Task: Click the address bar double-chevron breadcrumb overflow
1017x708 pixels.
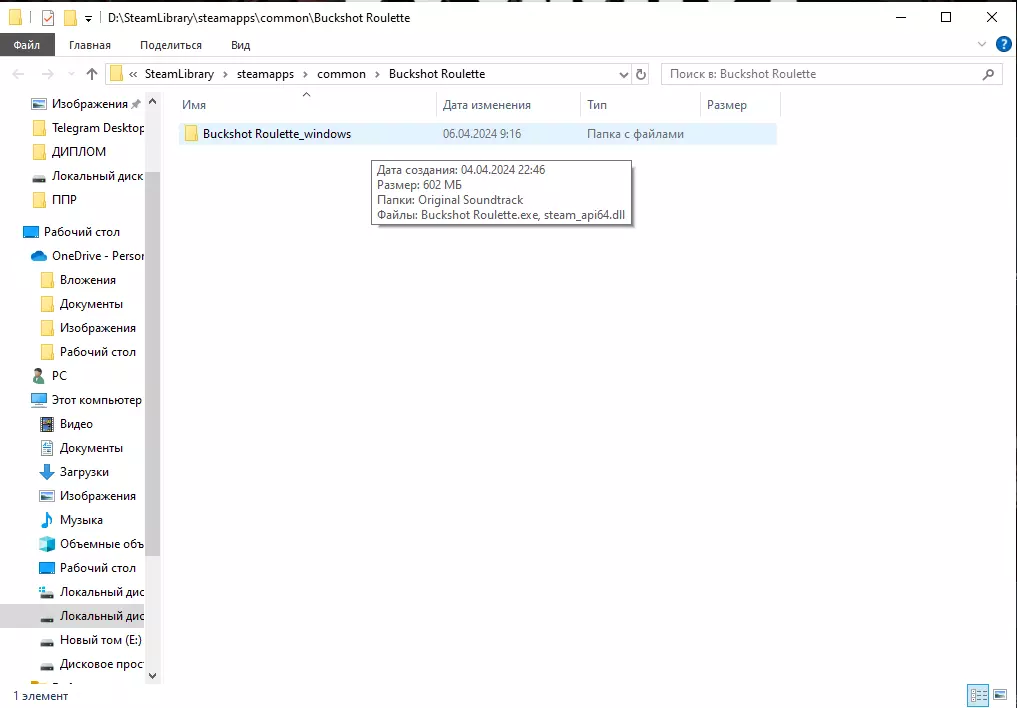Action: point(133,74)
